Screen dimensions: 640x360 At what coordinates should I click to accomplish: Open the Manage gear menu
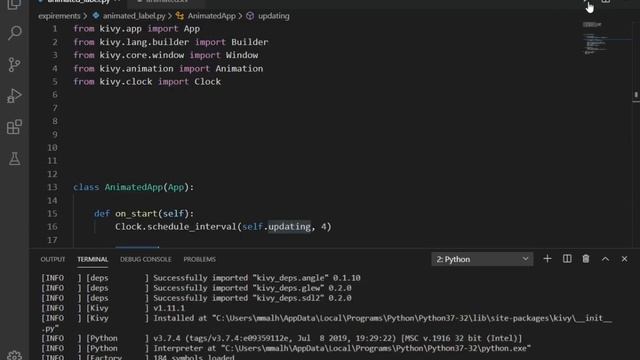pyautogui.click(x=14, y=356)
